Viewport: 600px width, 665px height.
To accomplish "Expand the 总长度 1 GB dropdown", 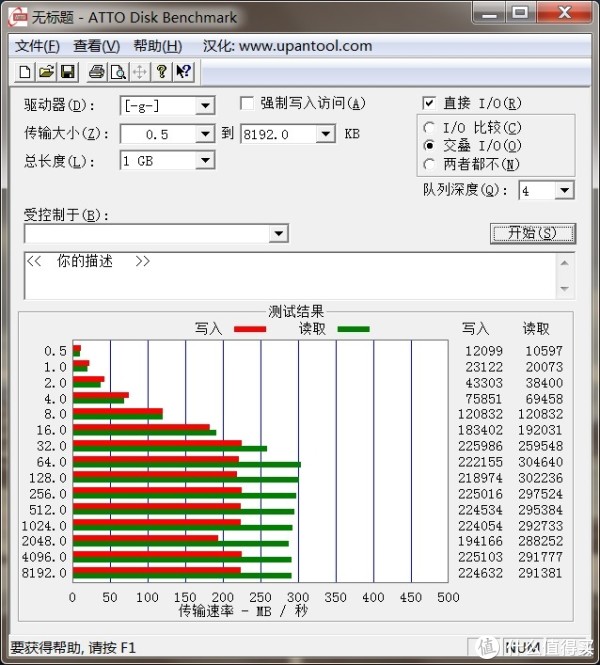I will point(205,161).
